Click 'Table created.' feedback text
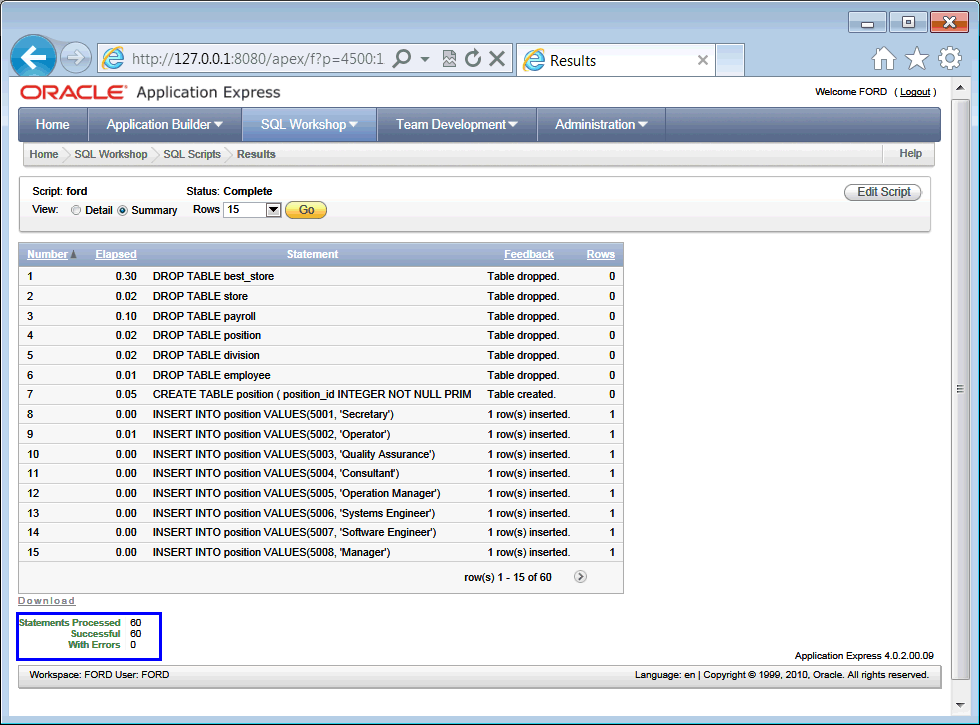This screenshot has width=980, height=725. click(521, 394)
